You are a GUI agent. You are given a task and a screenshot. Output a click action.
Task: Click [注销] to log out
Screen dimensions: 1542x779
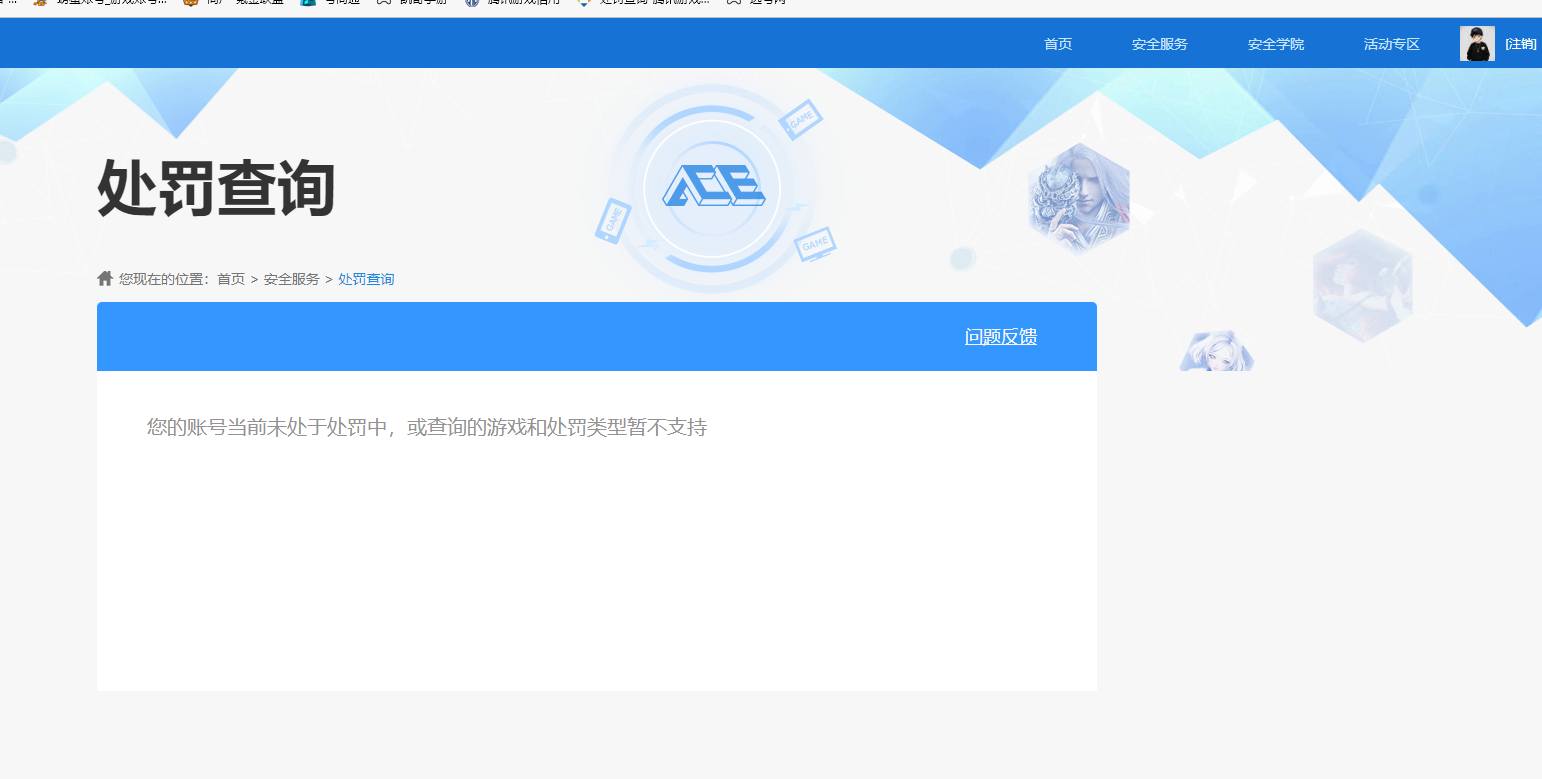coord(1520,43)
